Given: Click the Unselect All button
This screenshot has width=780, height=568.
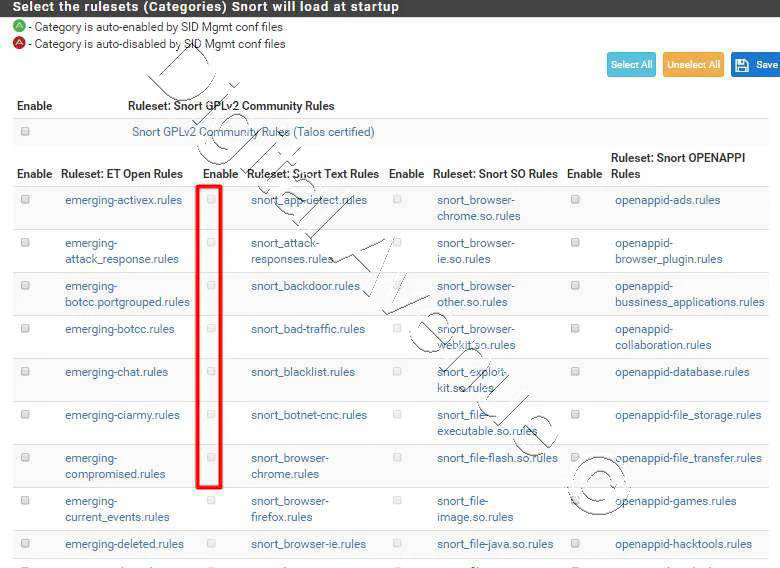Looking at the screenshot, I should [693, 65].
